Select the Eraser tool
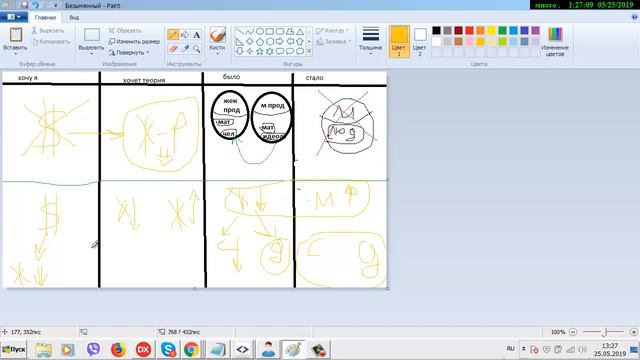The height and width of the screenshot is (360, 640). pyautogui.click(x=173, y=49)
